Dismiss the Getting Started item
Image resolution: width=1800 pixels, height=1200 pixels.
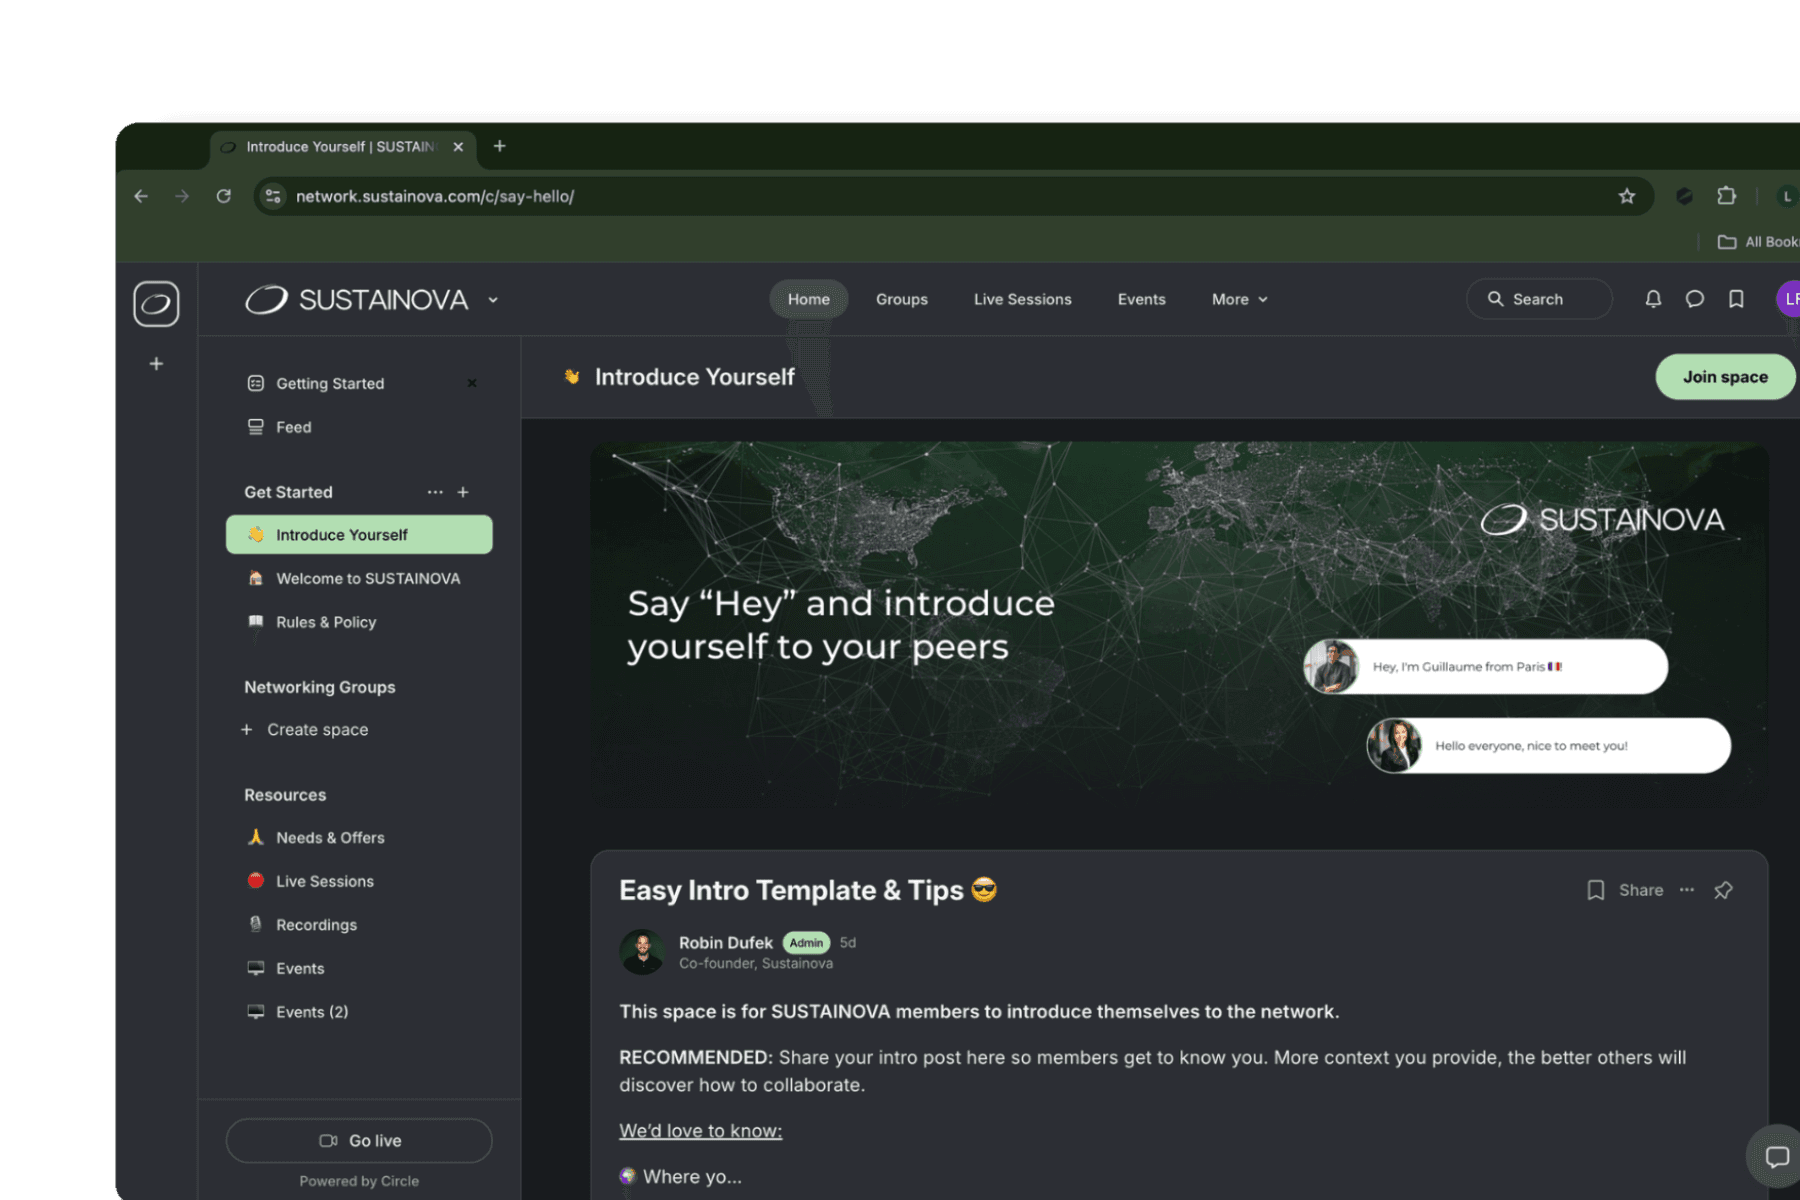click(x=472, y=383)
